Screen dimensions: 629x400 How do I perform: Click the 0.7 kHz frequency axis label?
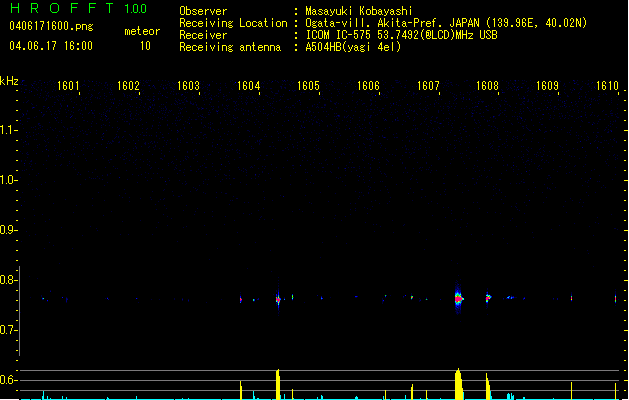pyautogui.click(x=8, y=330)
